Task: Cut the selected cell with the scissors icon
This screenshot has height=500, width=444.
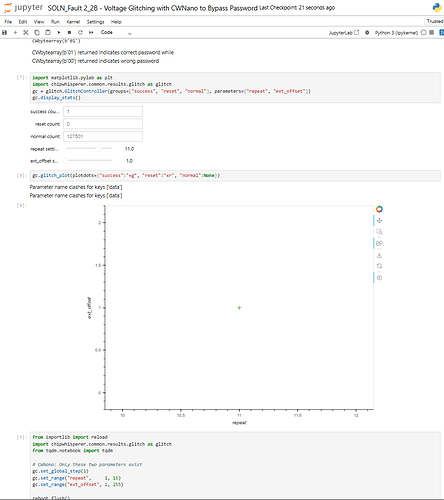Action: (x=26, y=33)
